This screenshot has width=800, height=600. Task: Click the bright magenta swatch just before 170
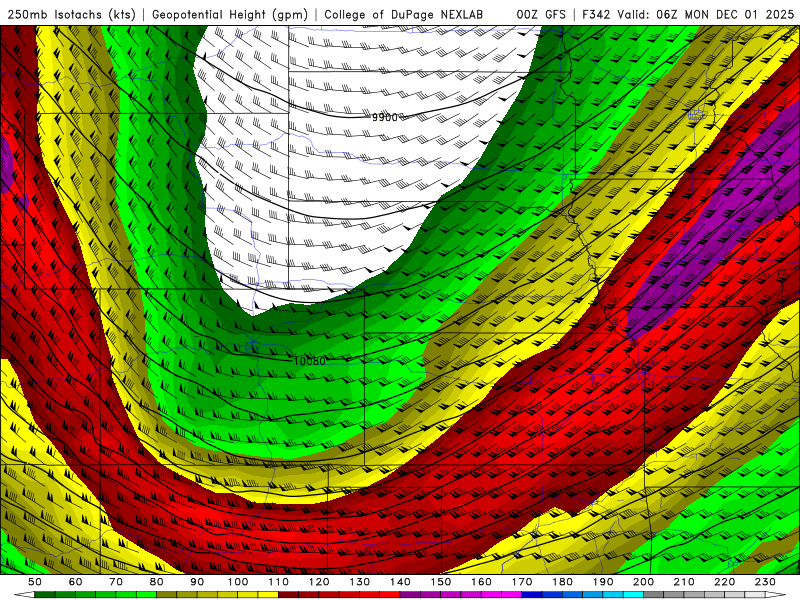[x=512, y=595]
